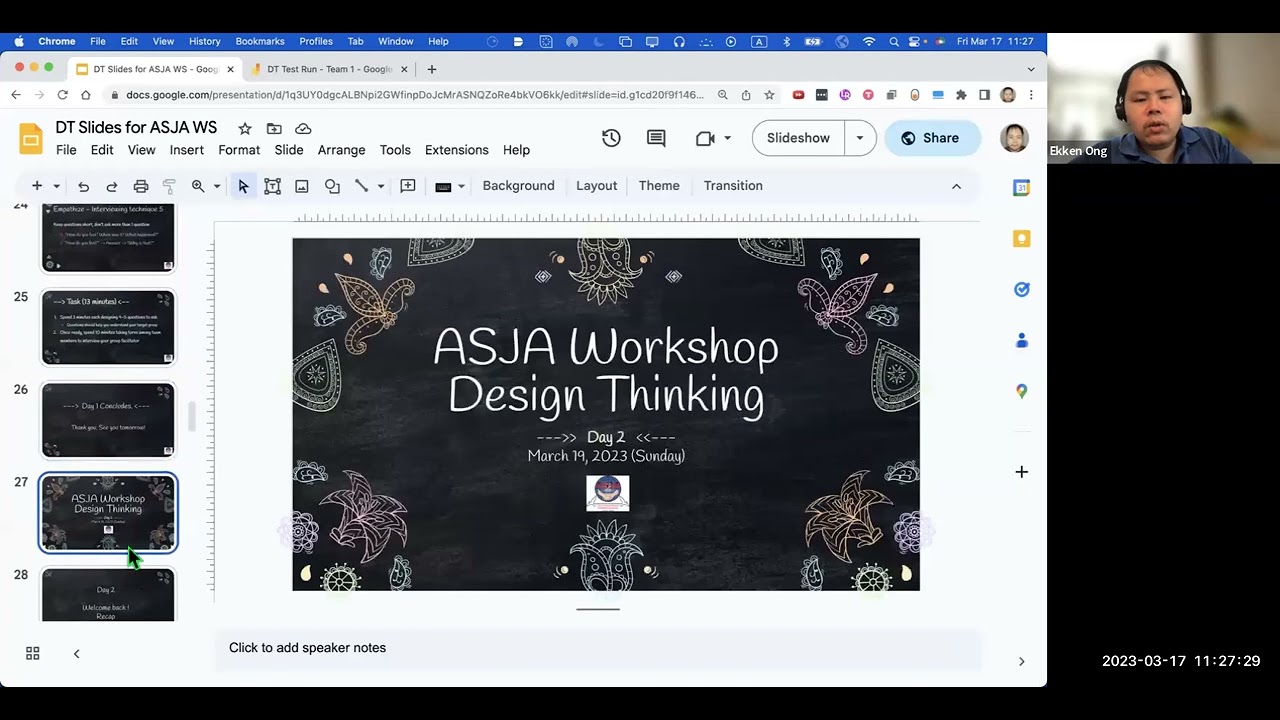Image resolution: width=1280 pixels, height=720 pixels.
Task: Expand the Line type dropdown
Action: tap(381, 186)
